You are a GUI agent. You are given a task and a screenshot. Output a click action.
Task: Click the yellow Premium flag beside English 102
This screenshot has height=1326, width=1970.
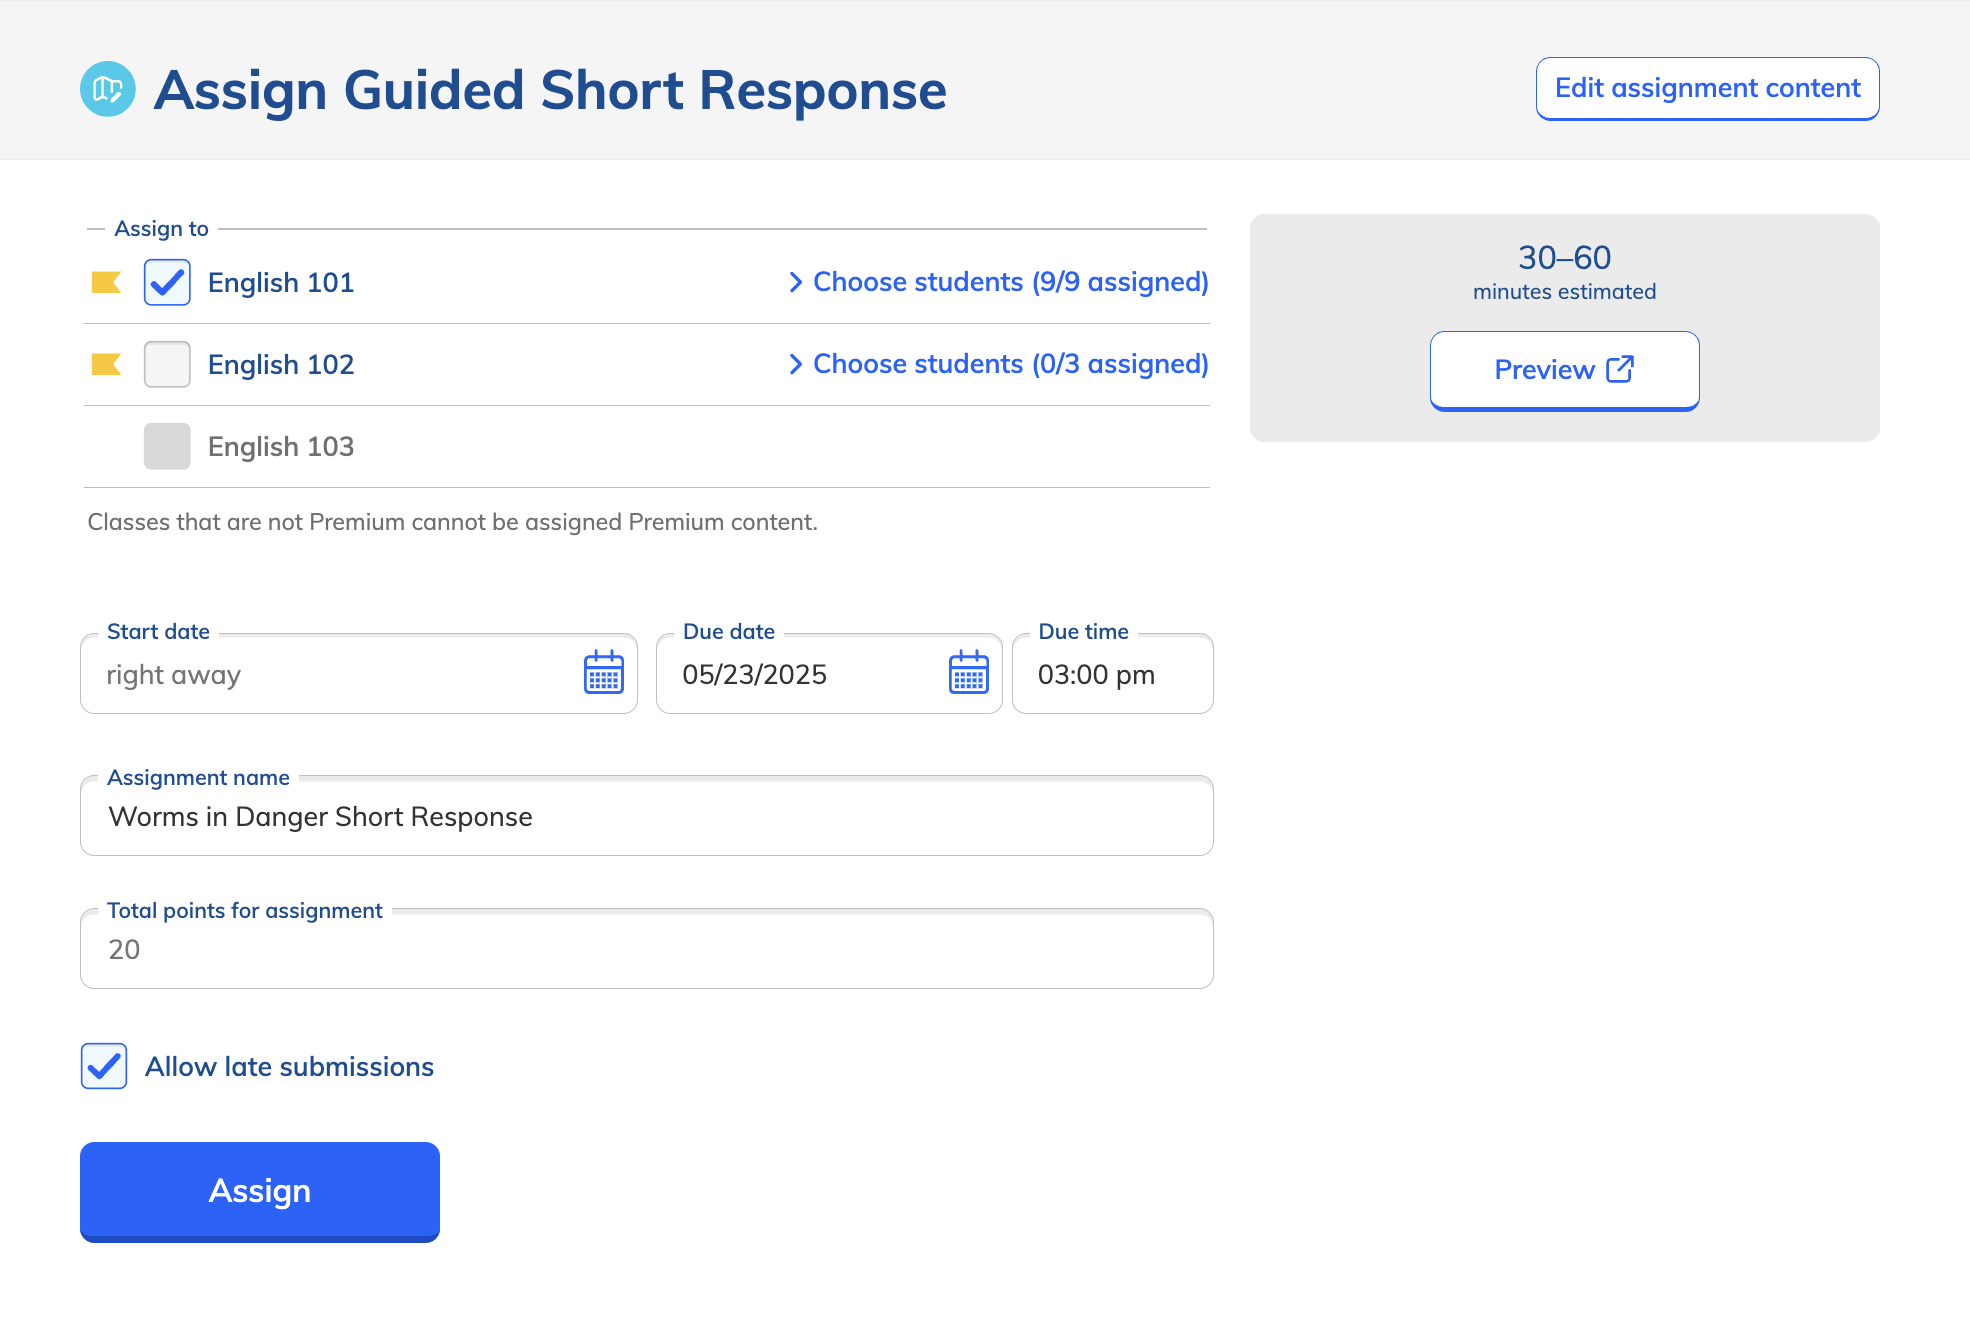[106, 365]
